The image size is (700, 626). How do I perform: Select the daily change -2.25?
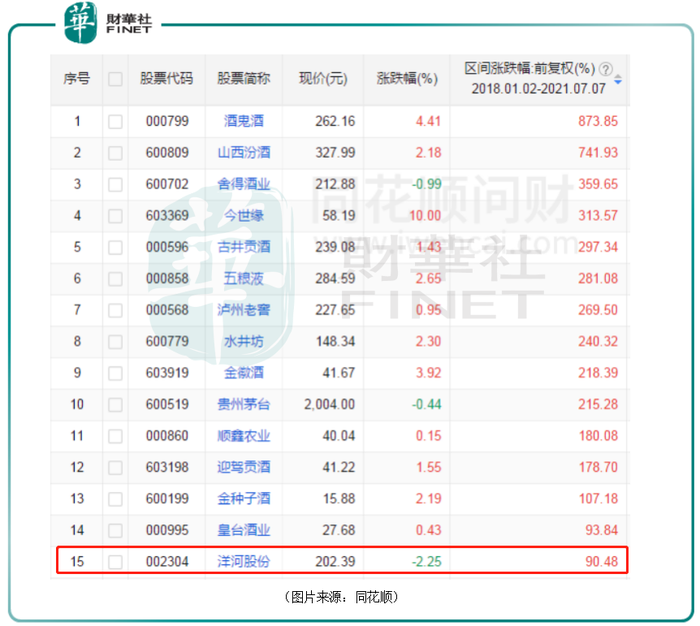[426, 562]
